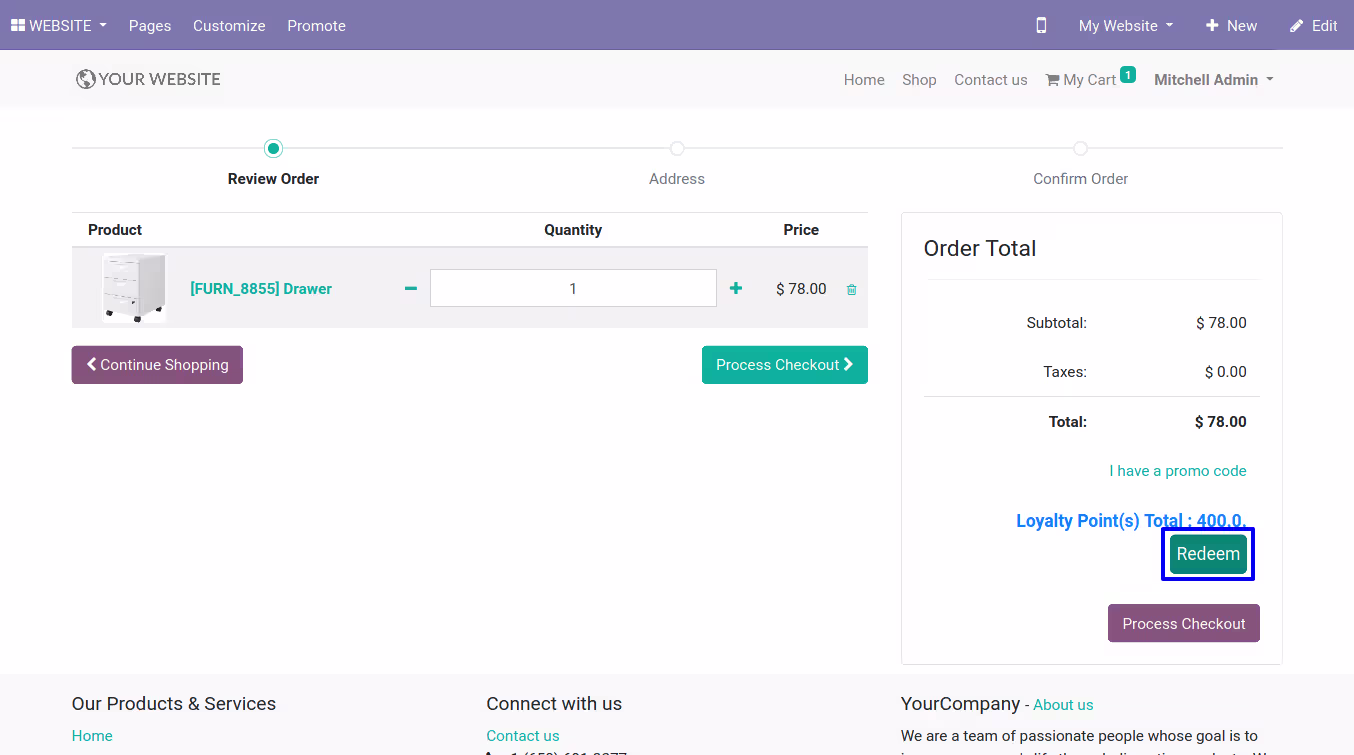Viewport: 1354px width, 755px height.
Task: Select the Address checkout step marker
Action: tap(677, 148)
